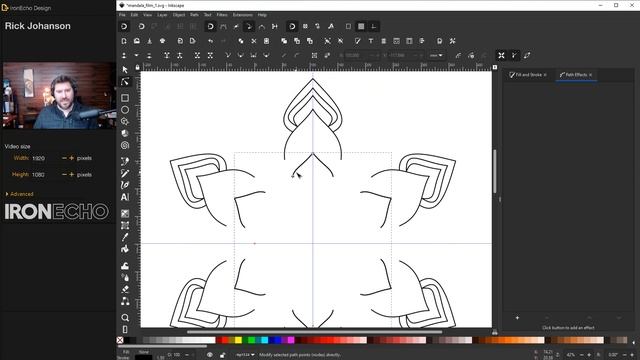Select the Stars and Polygons tool
This screenshot has height=360, width=640.
pyautogui.click(x=125, y=122)
